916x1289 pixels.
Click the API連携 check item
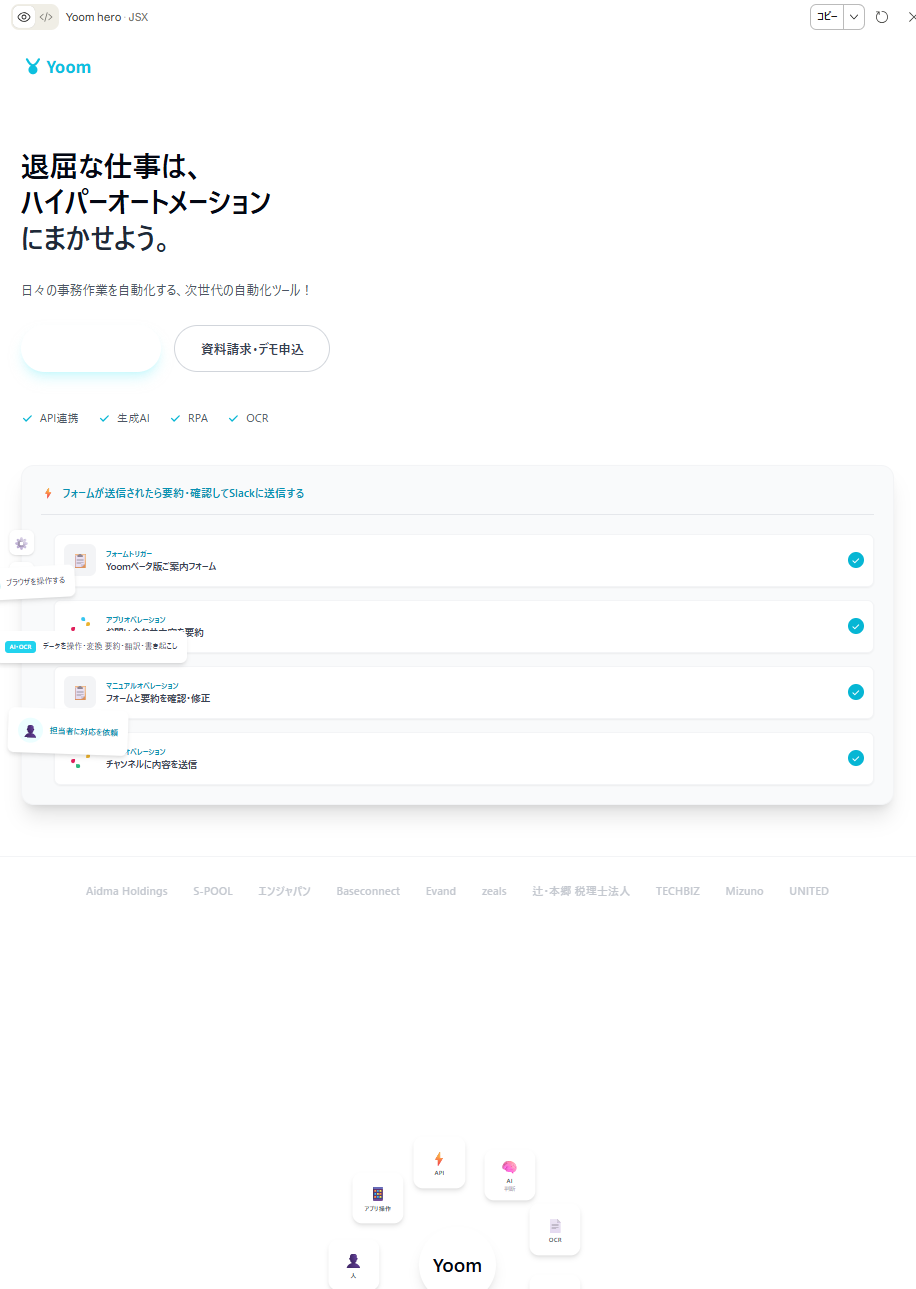pos(50,418)
